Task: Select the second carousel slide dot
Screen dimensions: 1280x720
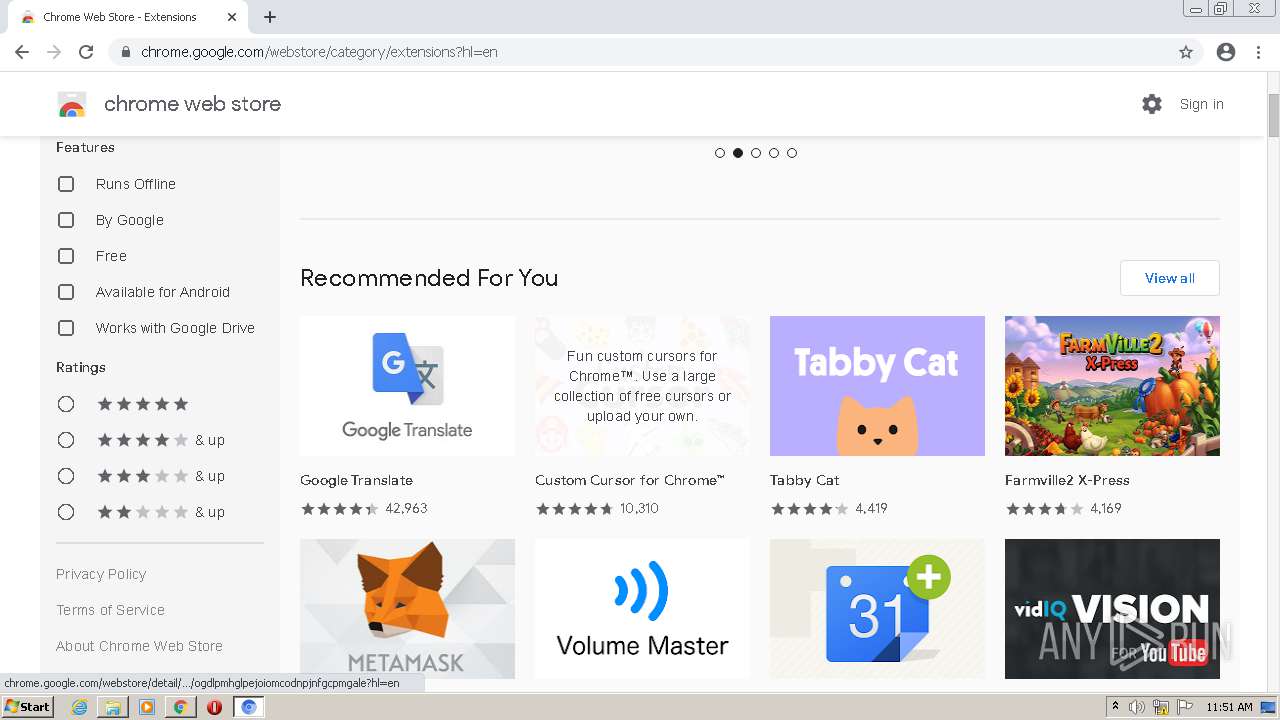Action: (738, 153)
